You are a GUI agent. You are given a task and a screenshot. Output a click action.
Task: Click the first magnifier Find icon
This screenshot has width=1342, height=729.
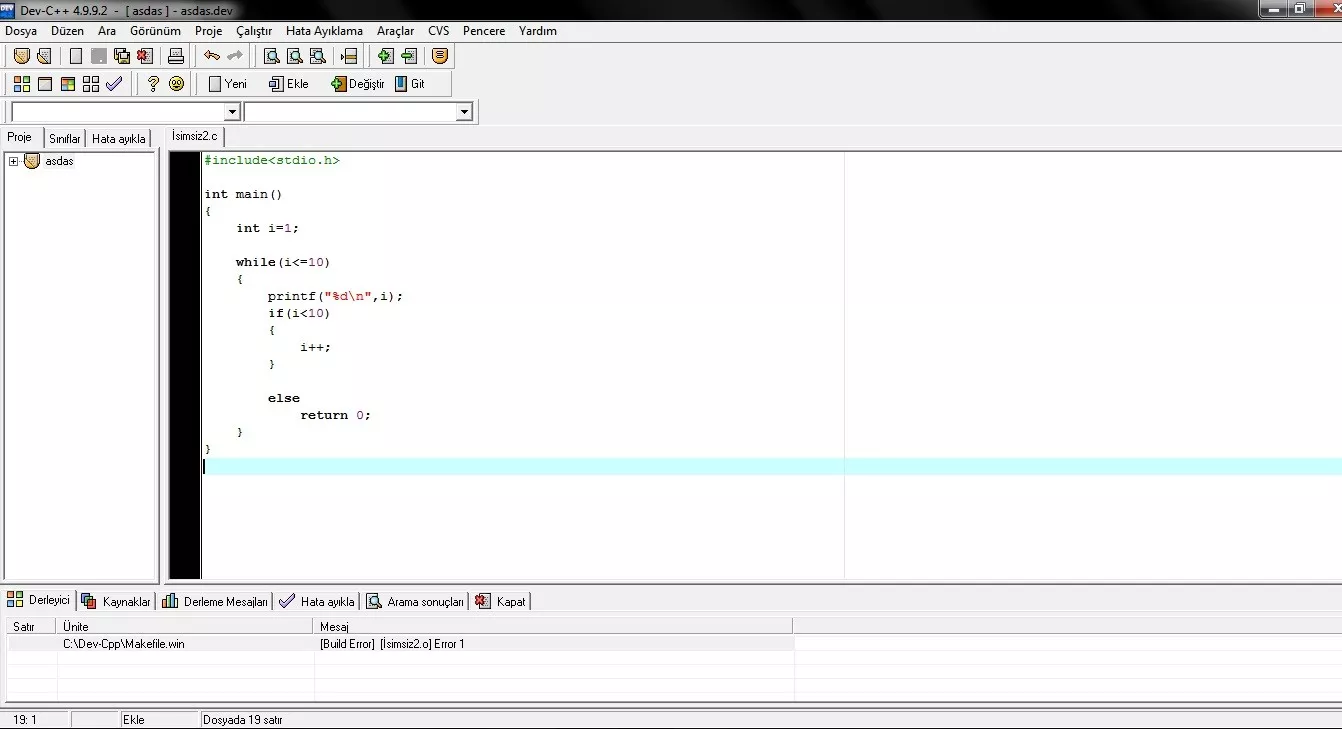tap(271, 56)
